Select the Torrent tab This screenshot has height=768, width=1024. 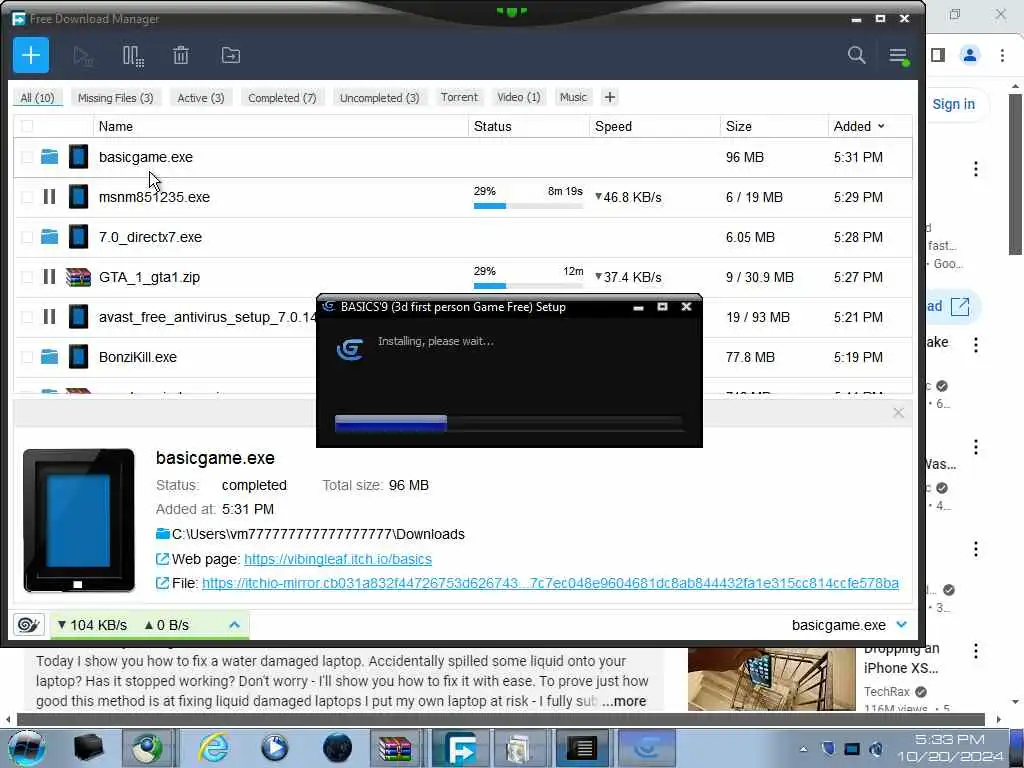459,97
